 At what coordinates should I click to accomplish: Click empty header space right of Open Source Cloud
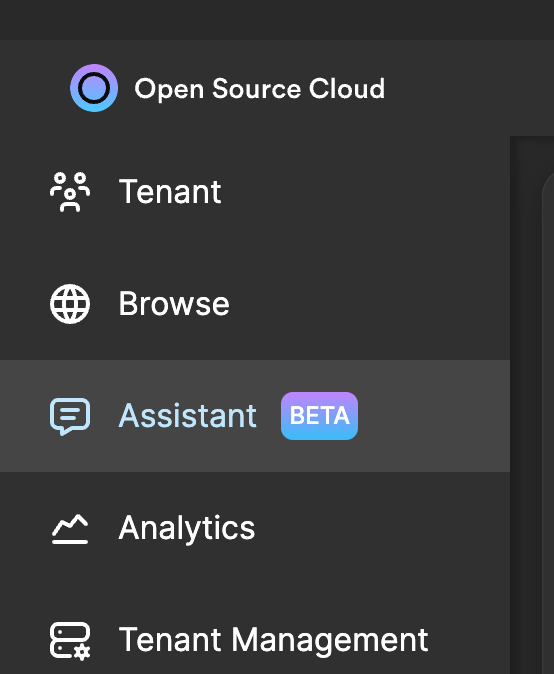468,88
